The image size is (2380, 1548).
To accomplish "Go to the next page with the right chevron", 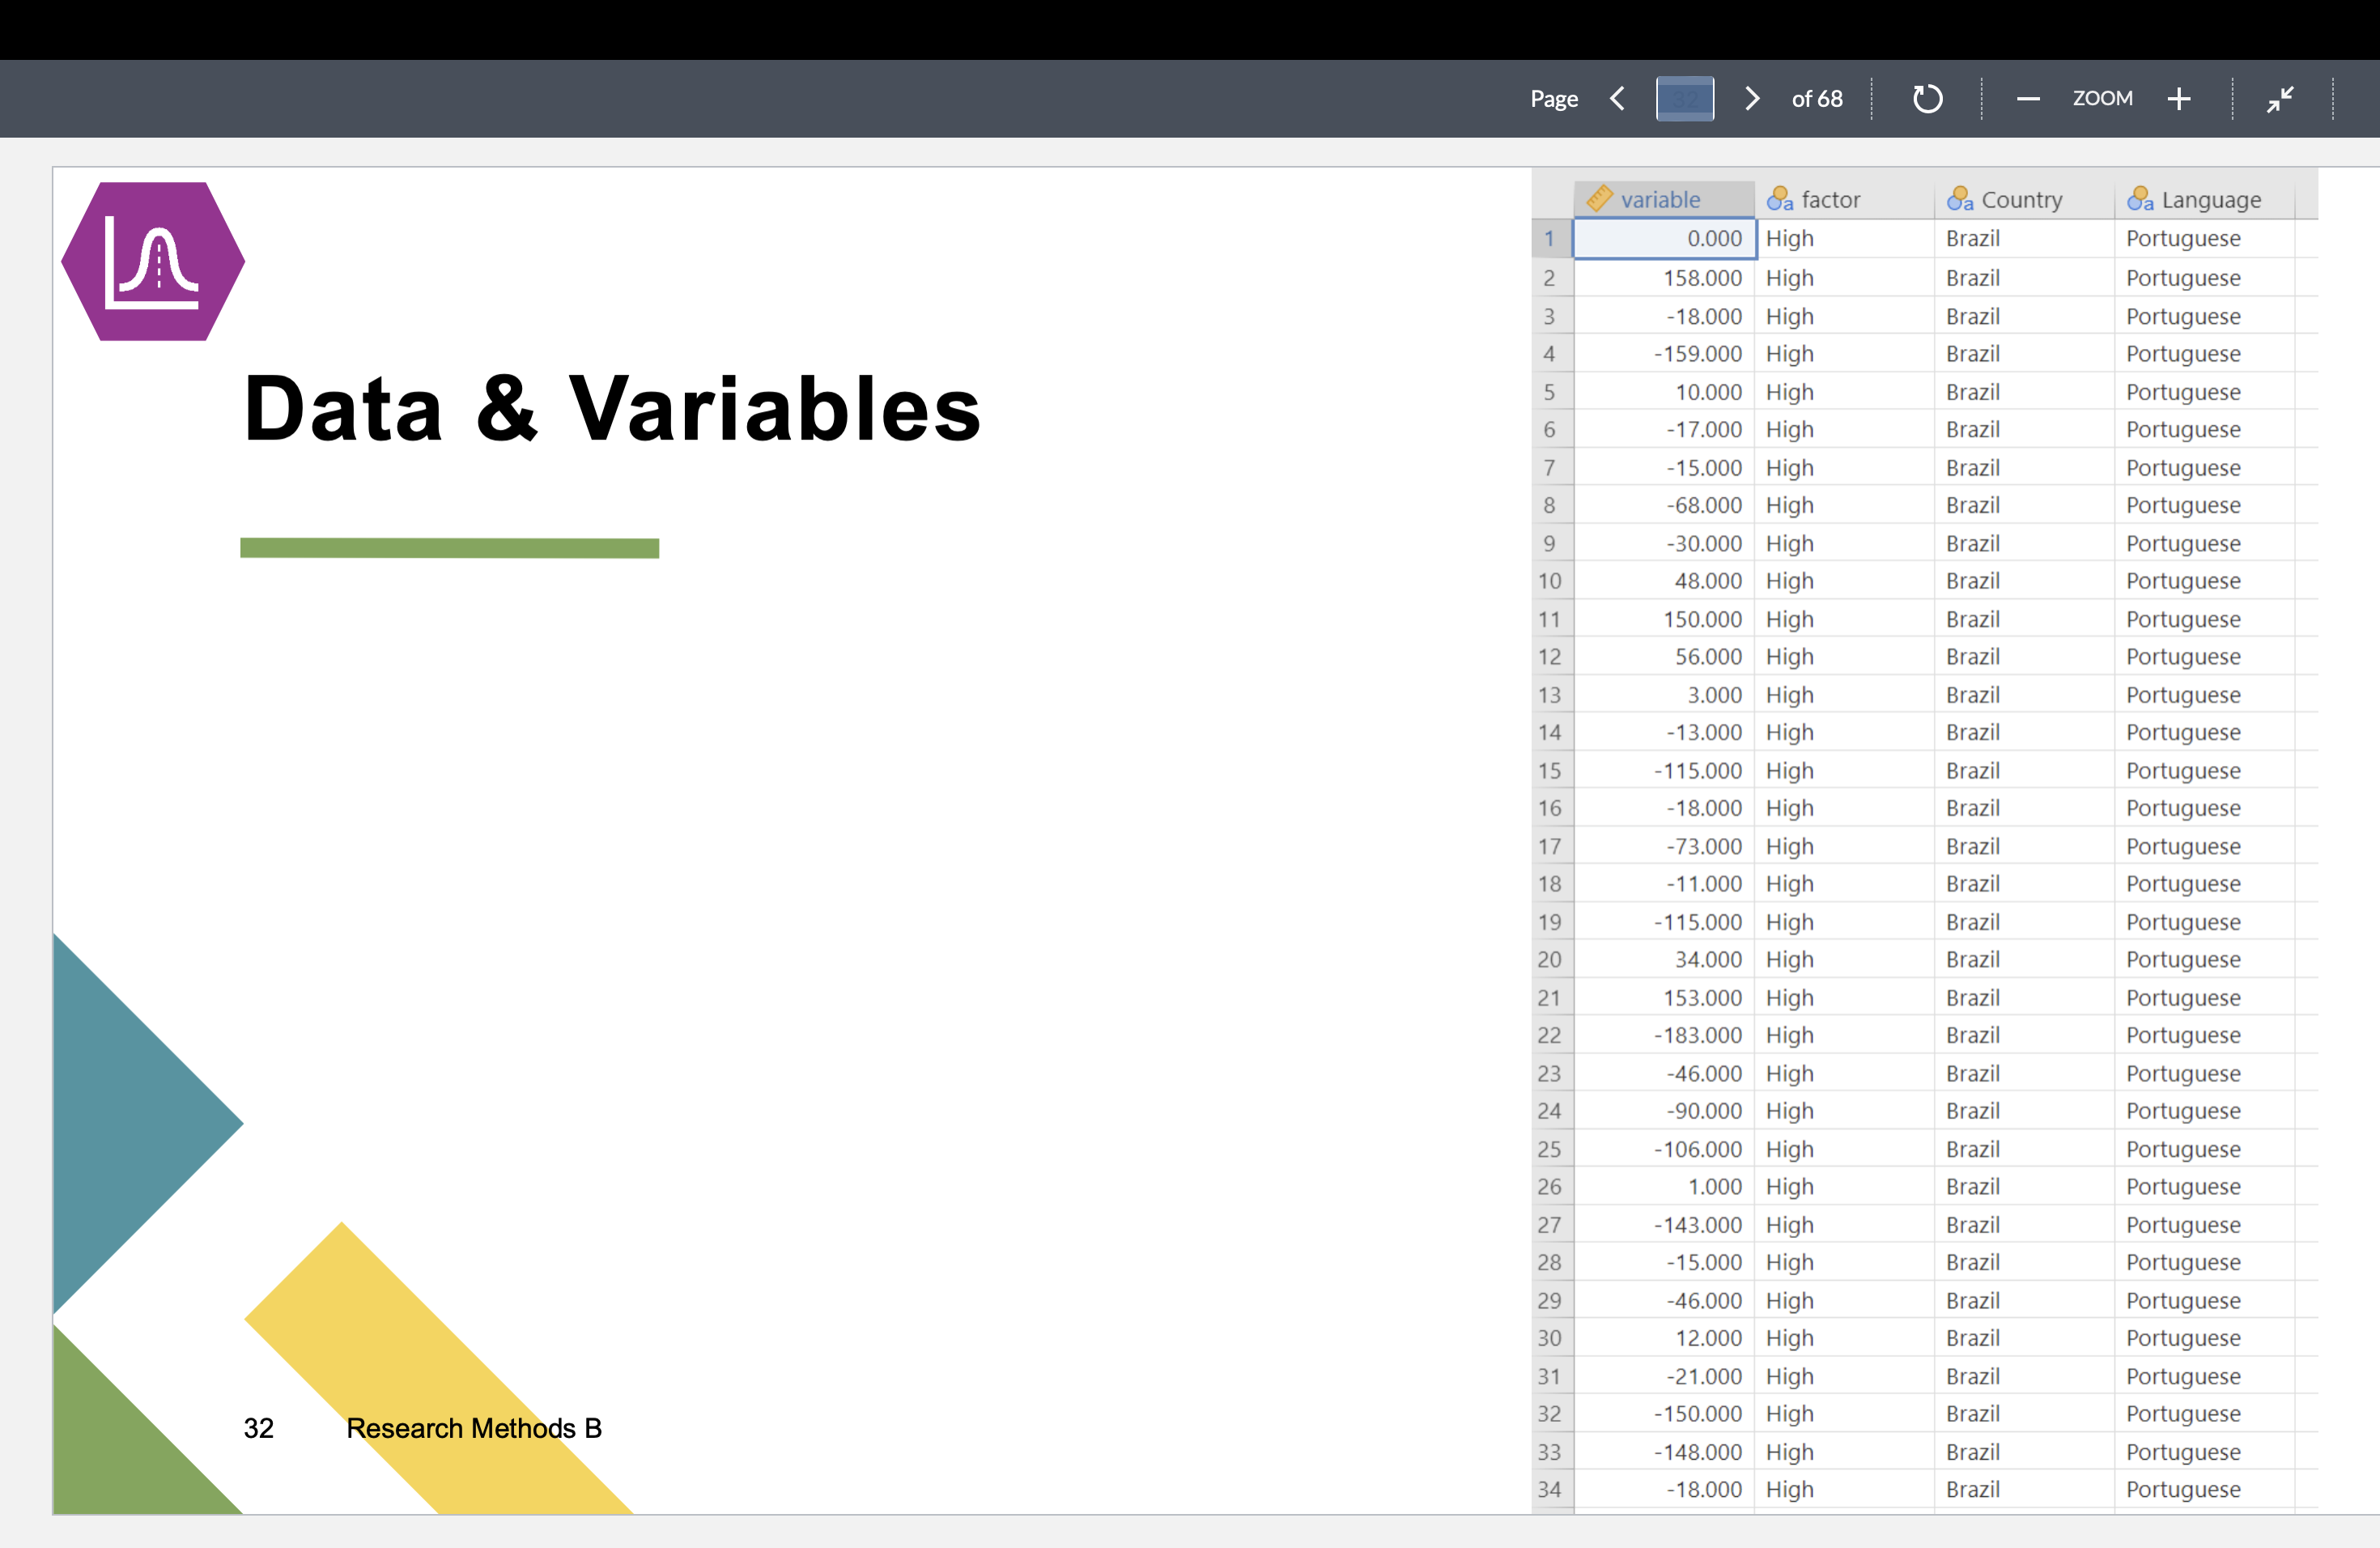I will pos(1752,98).
